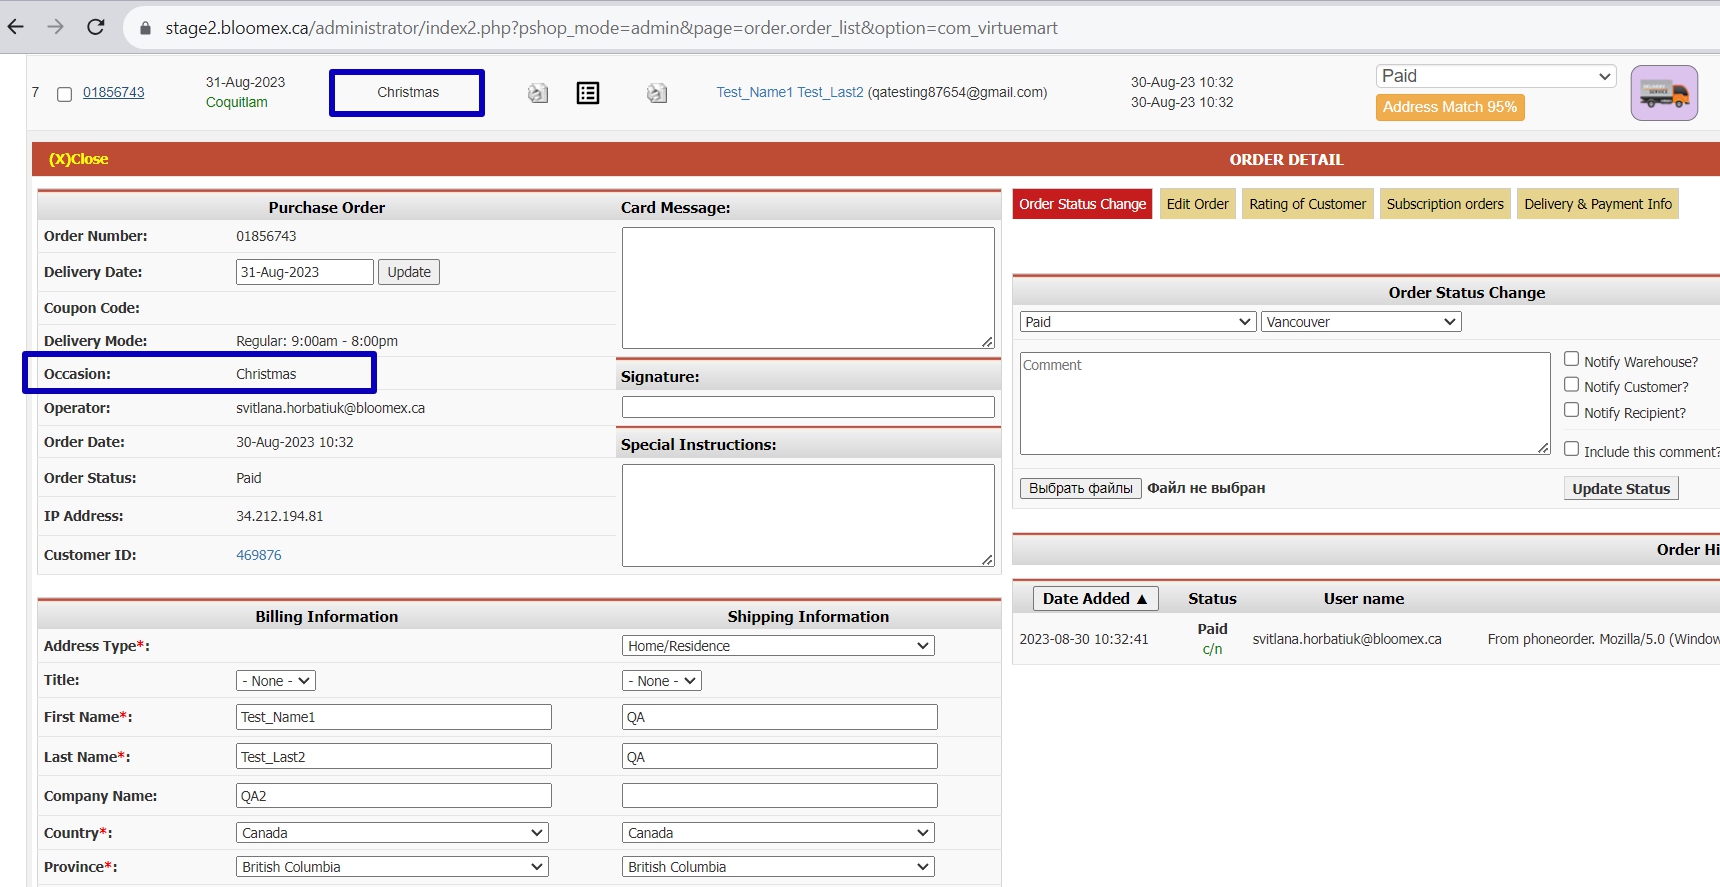Click the shipping Company Name field
The height and width of the screenshot is (887, 1720).
[780, 796]
